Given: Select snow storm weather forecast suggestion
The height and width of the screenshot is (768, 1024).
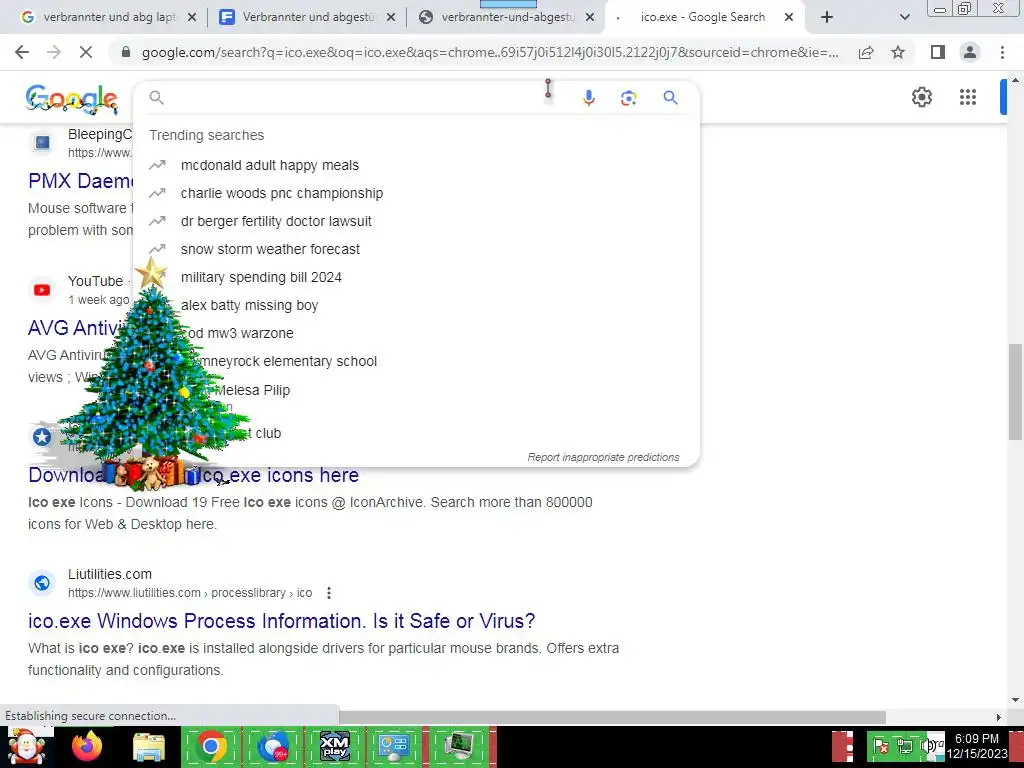Looking at the screenshot, I should pos(270,249).
